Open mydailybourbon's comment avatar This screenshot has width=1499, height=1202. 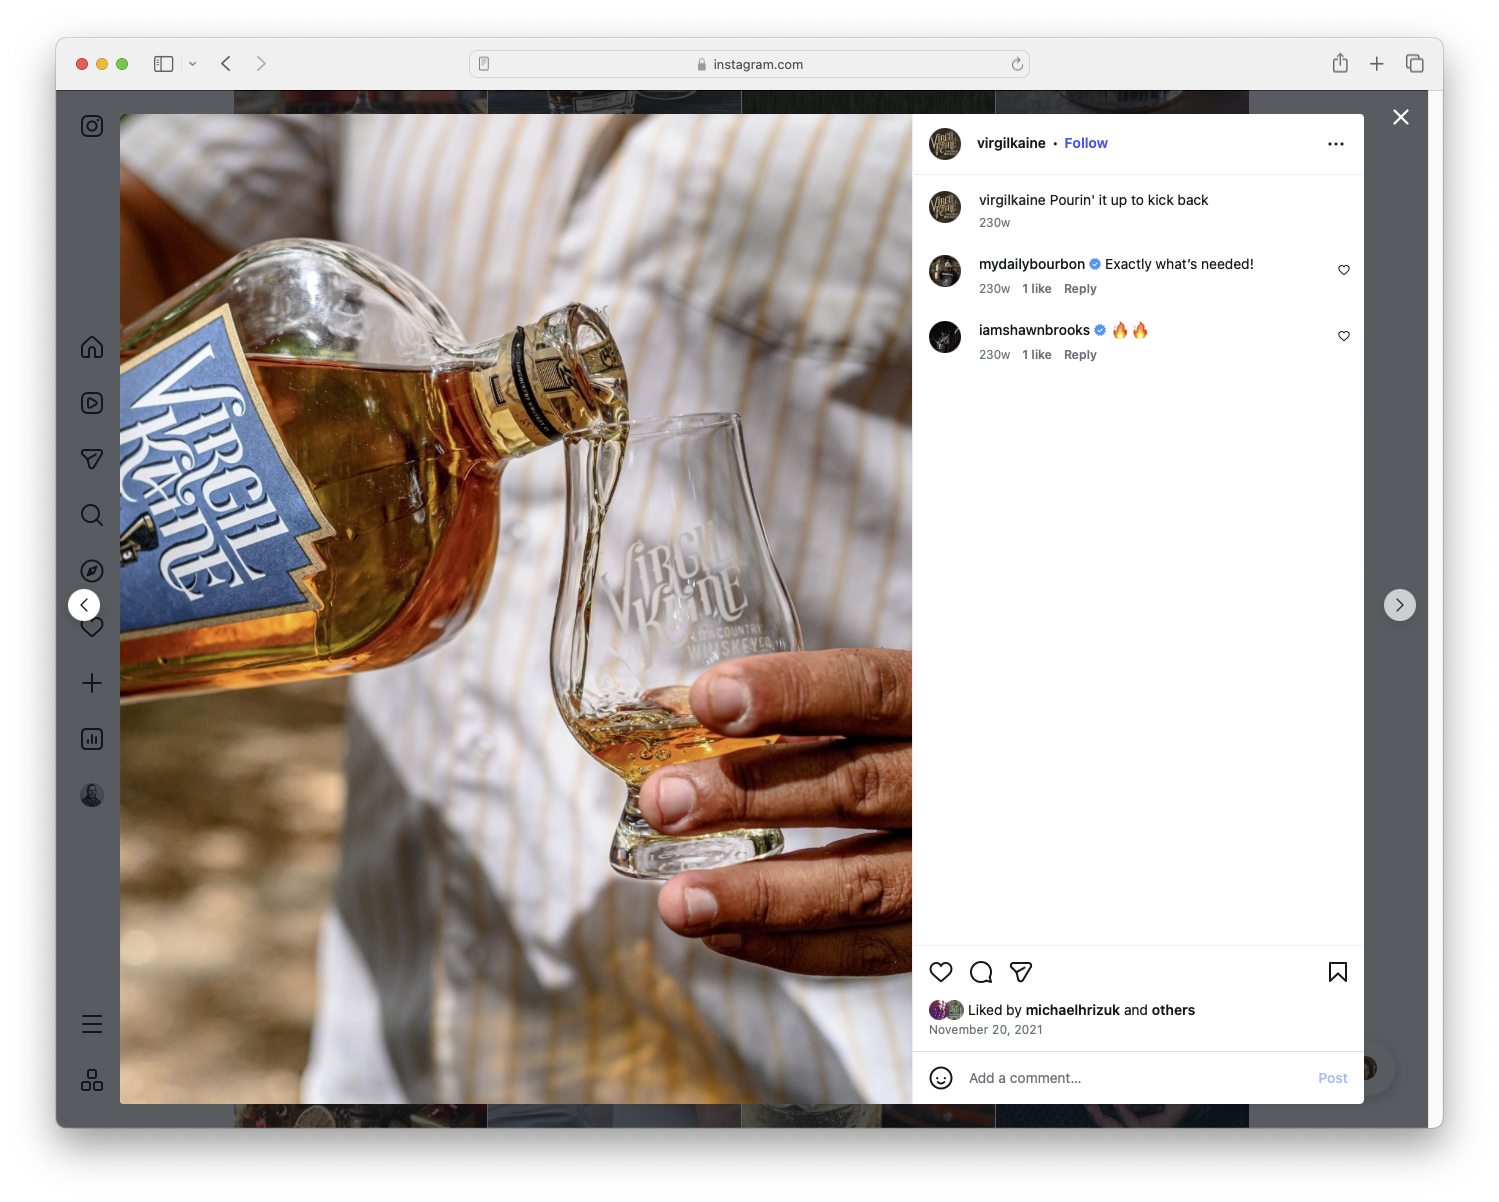pyautogui.click(x=945, y=271)
